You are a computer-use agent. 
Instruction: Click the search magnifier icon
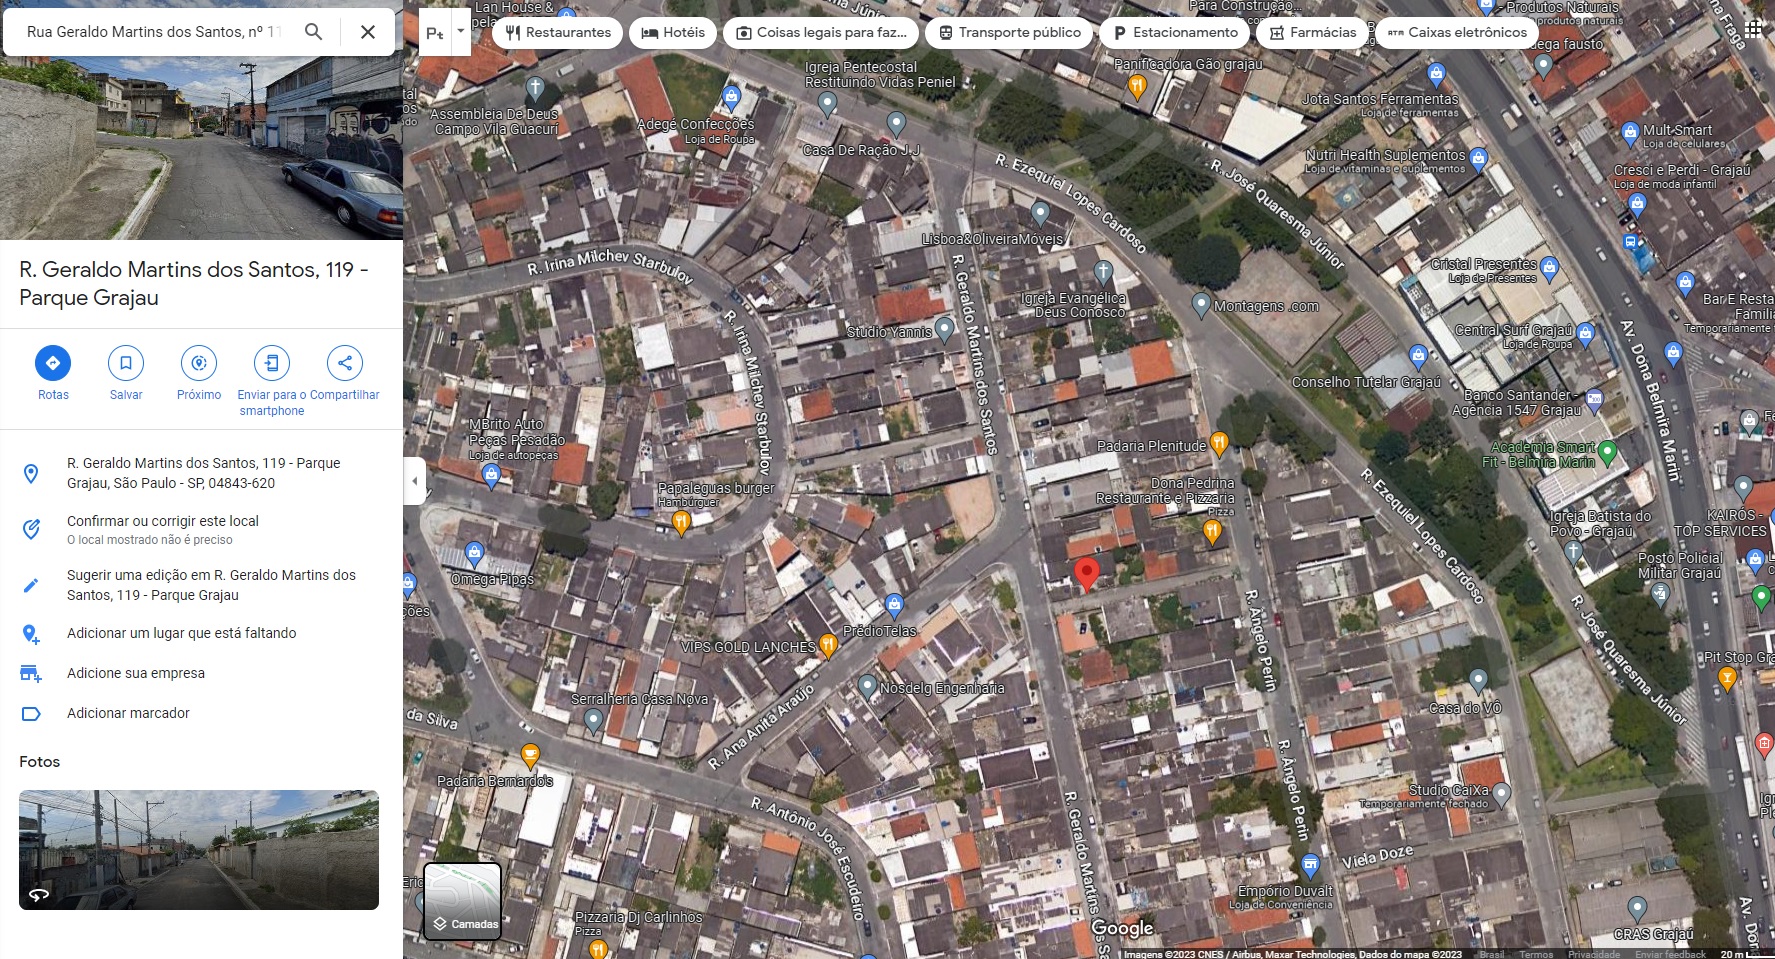tap(313, 32)
